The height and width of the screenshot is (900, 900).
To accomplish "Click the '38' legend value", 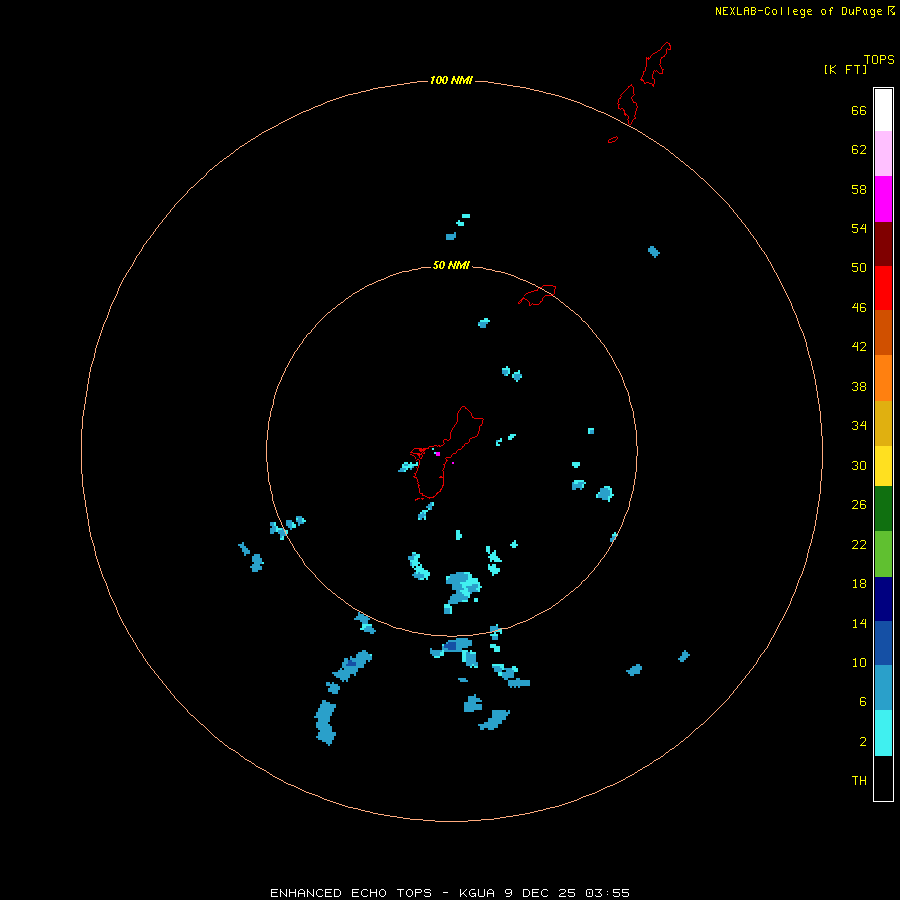I will click(859, 386).
